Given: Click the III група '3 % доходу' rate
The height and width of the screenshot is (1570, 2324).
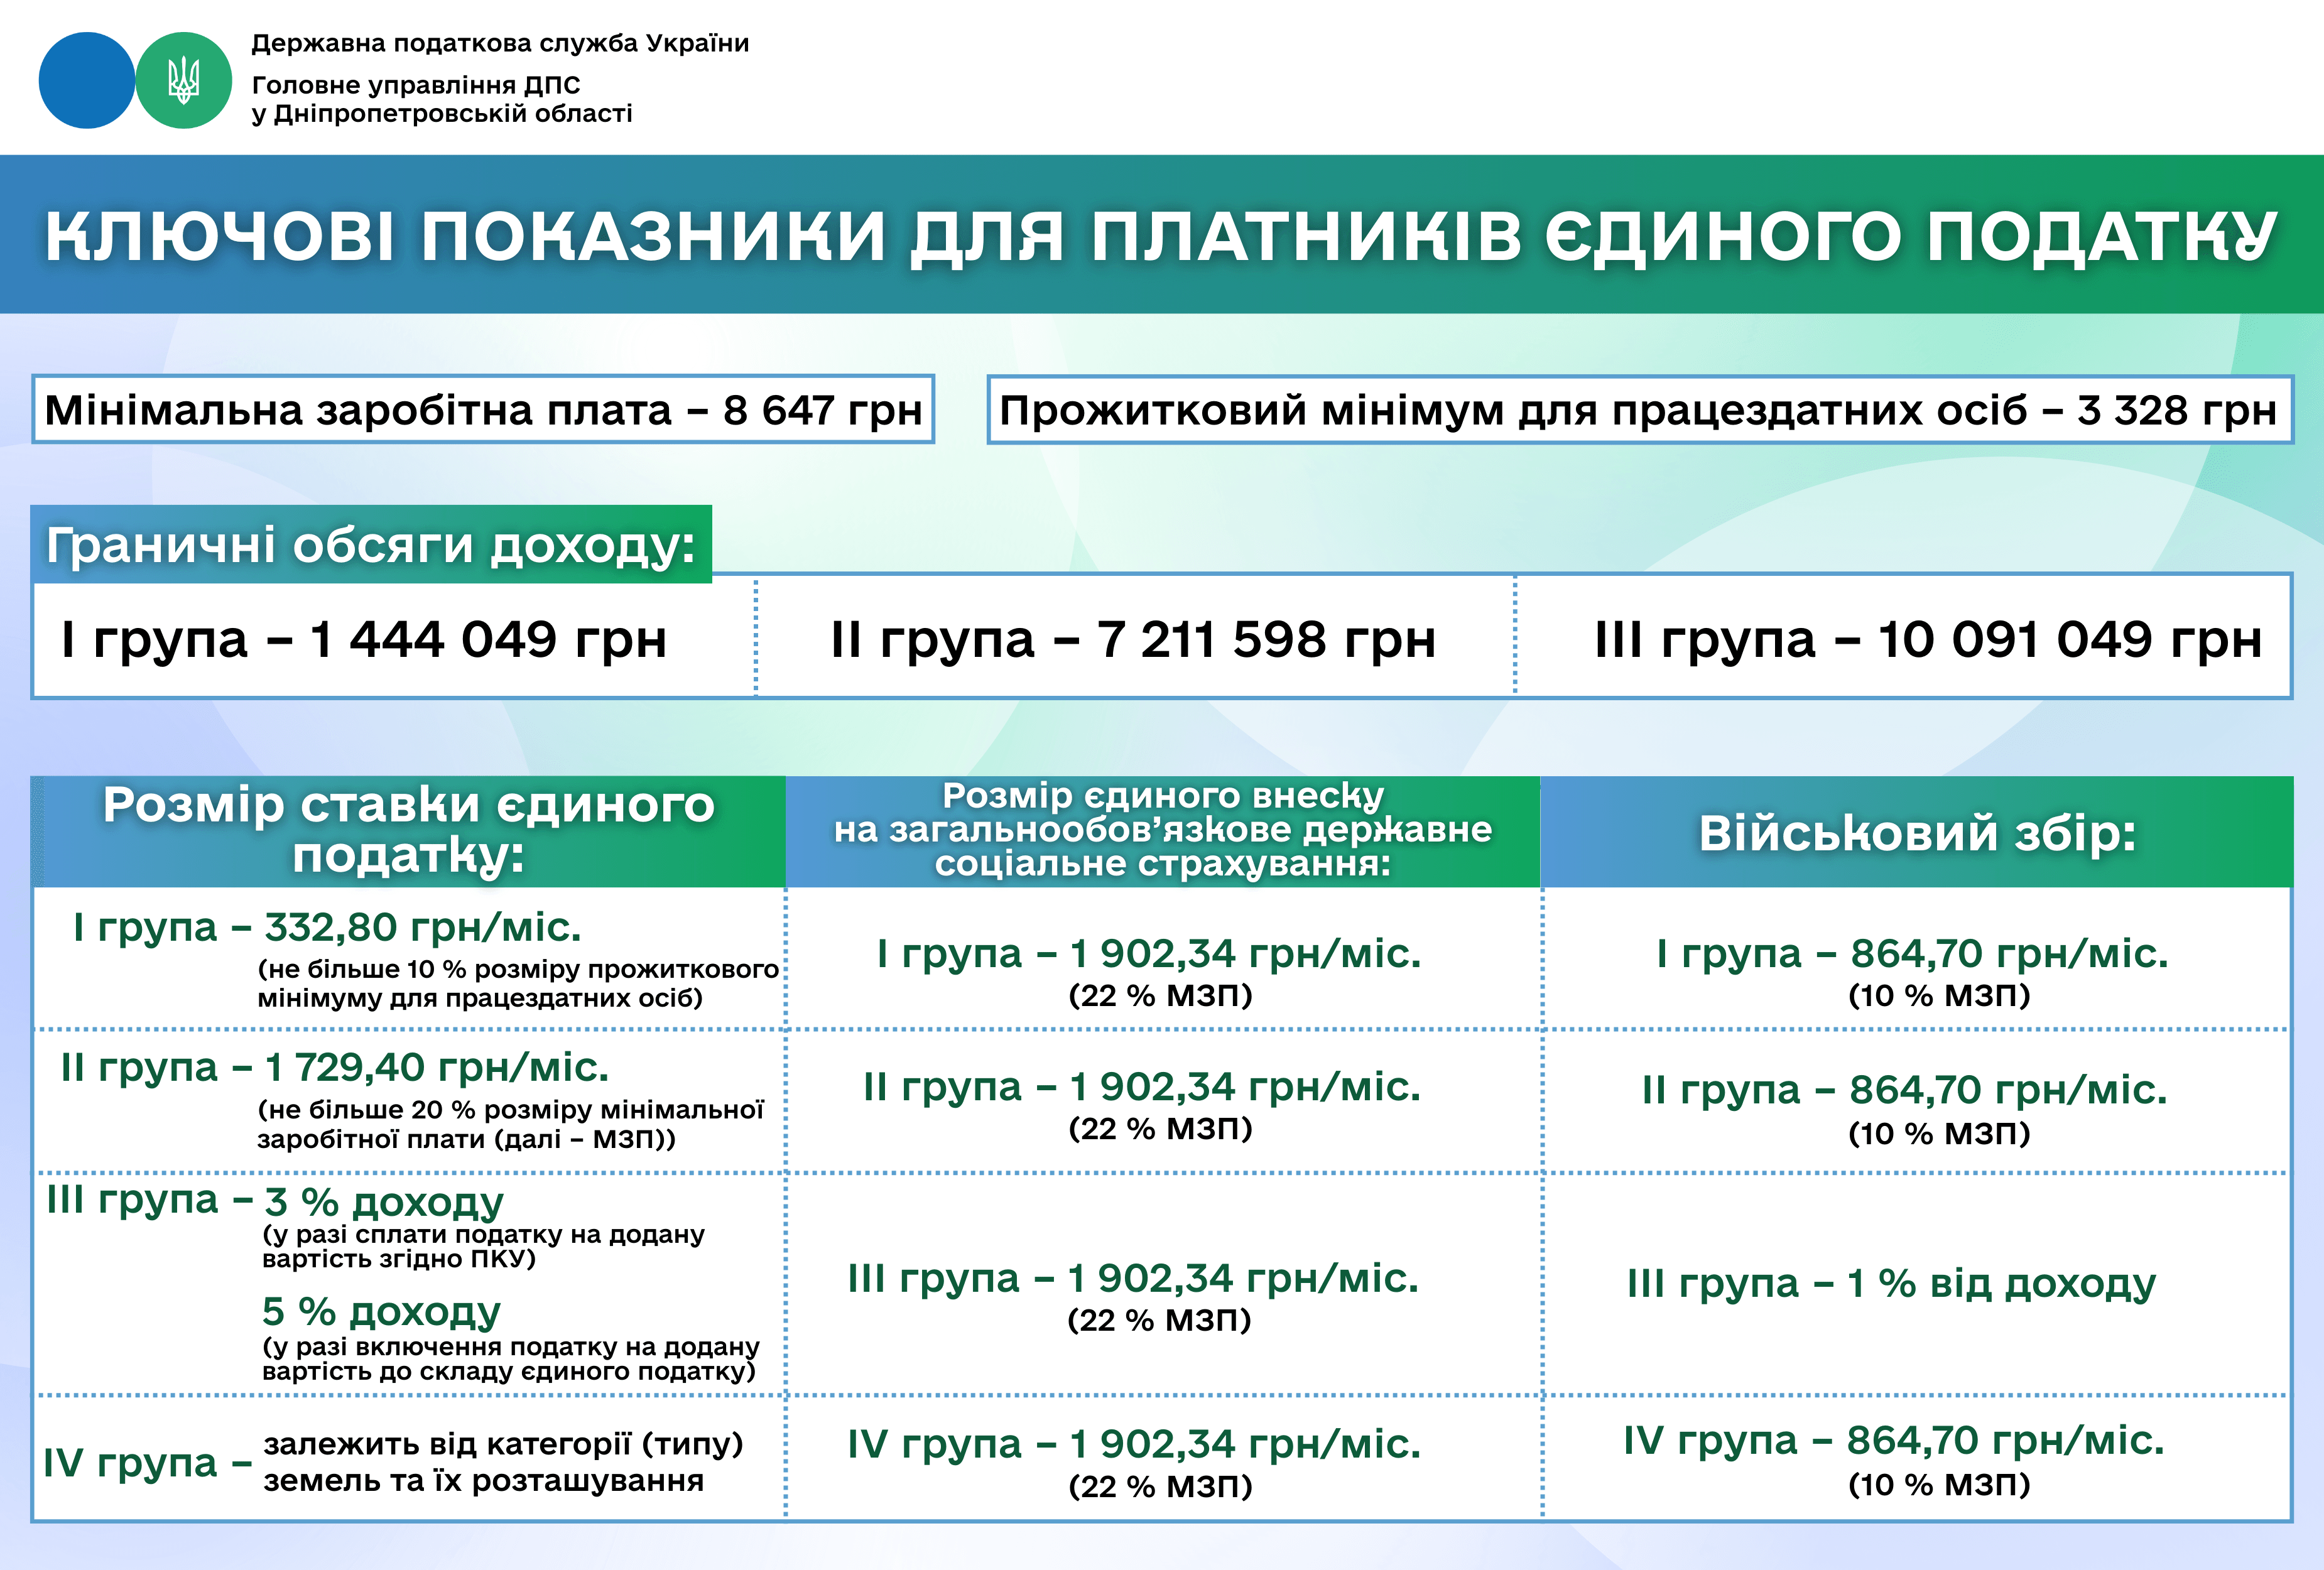Looking at the screenshot, I should pyautogui.click(x=383, y=1201).
